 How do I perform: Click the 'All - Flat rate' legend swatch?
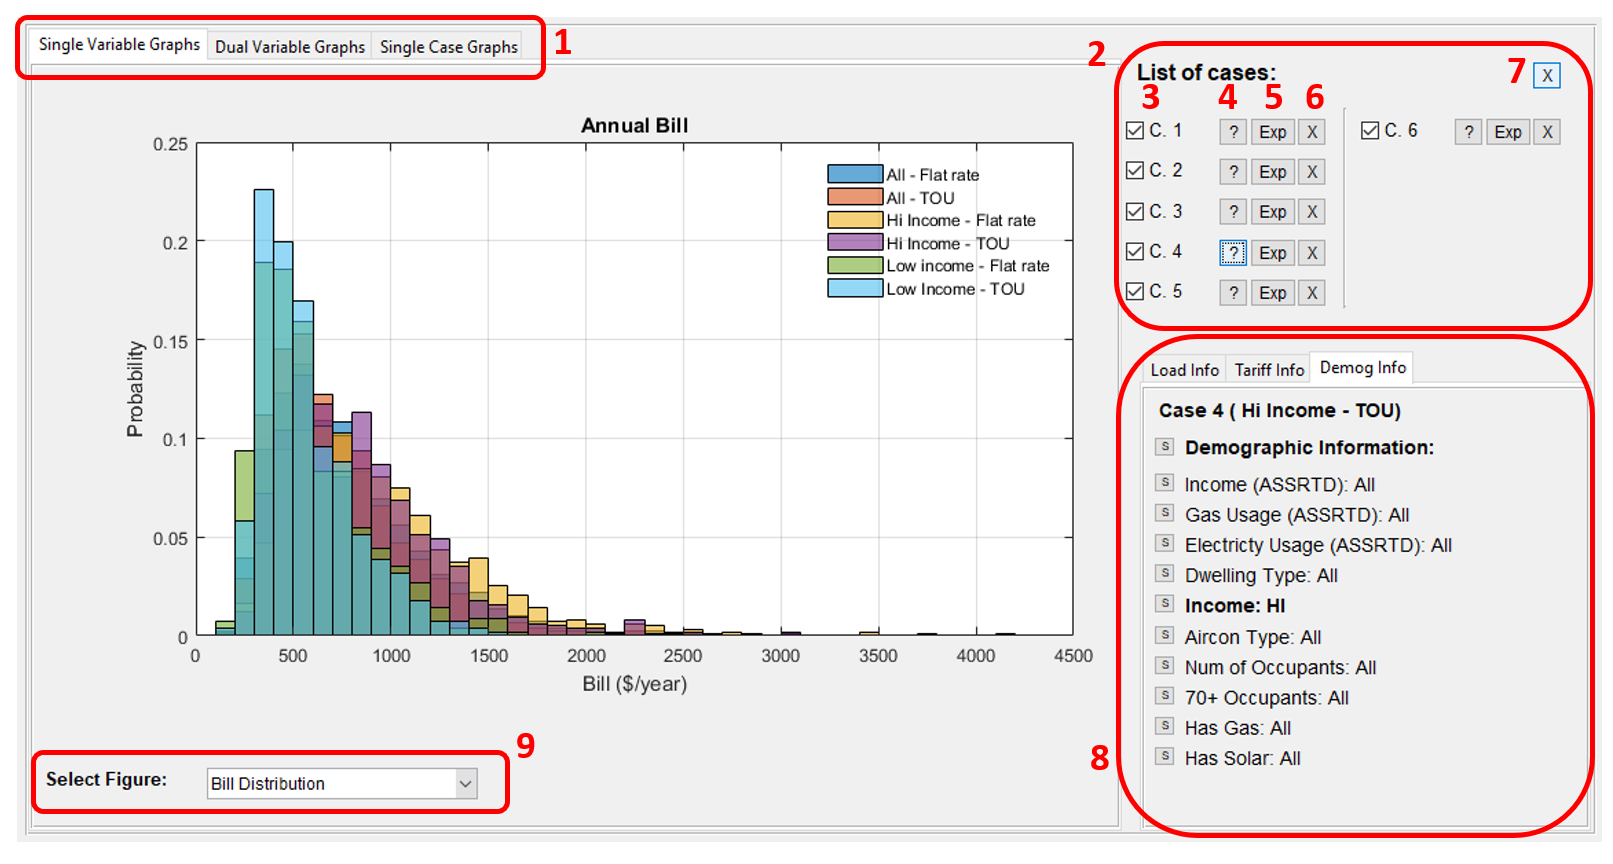(x=855, y=174)
